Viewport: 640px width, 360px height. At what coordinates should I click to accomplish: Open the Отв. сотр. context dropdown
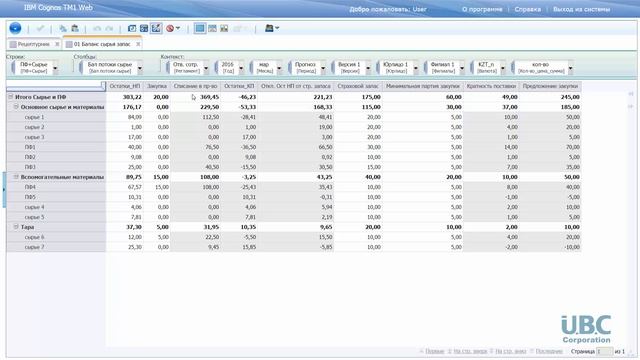[206, 68]
